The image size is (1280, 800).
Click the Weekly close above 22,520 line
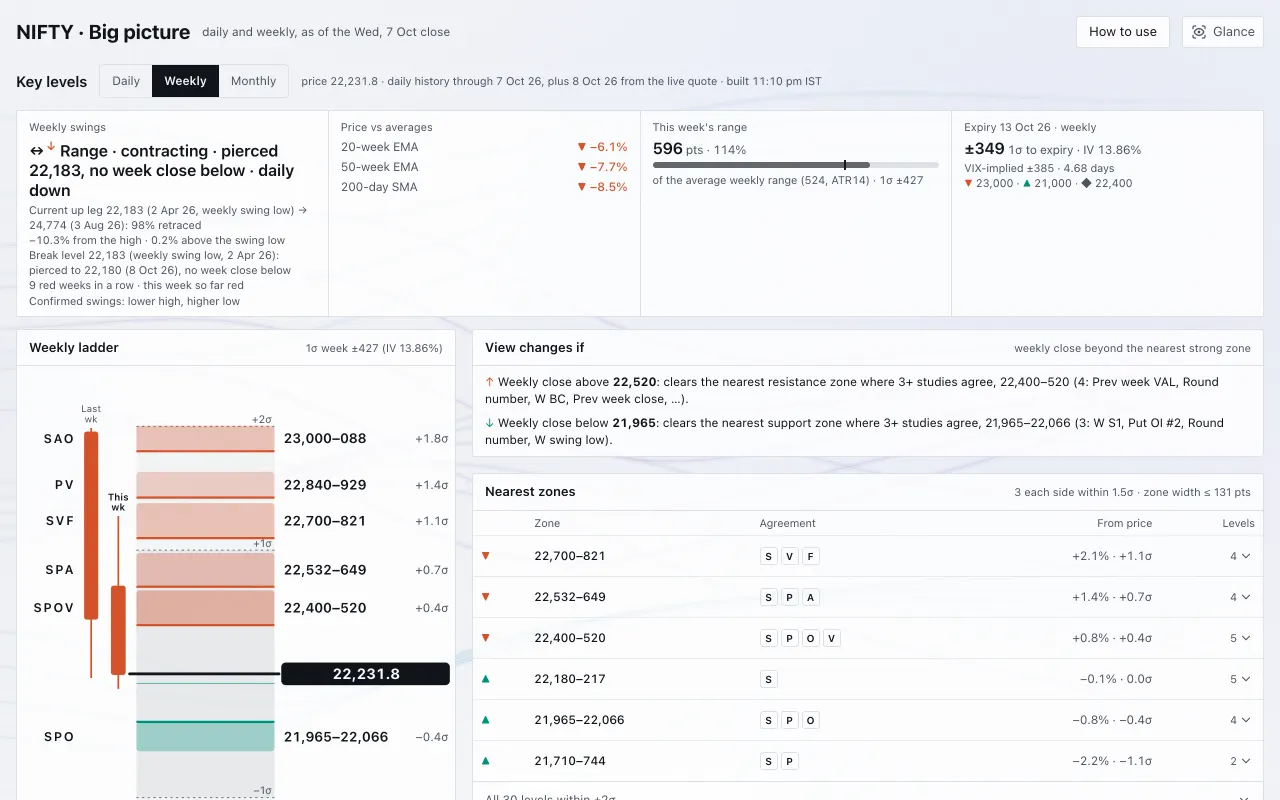(851, 390)
